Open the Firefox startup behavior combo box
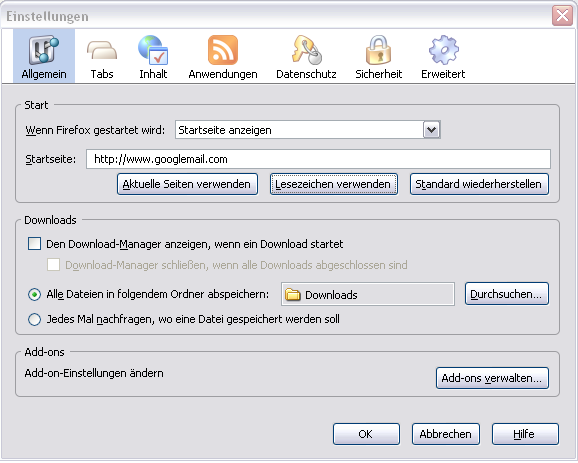Image resolution: width=578 pixels, height=463 pixels. [308, 130]
